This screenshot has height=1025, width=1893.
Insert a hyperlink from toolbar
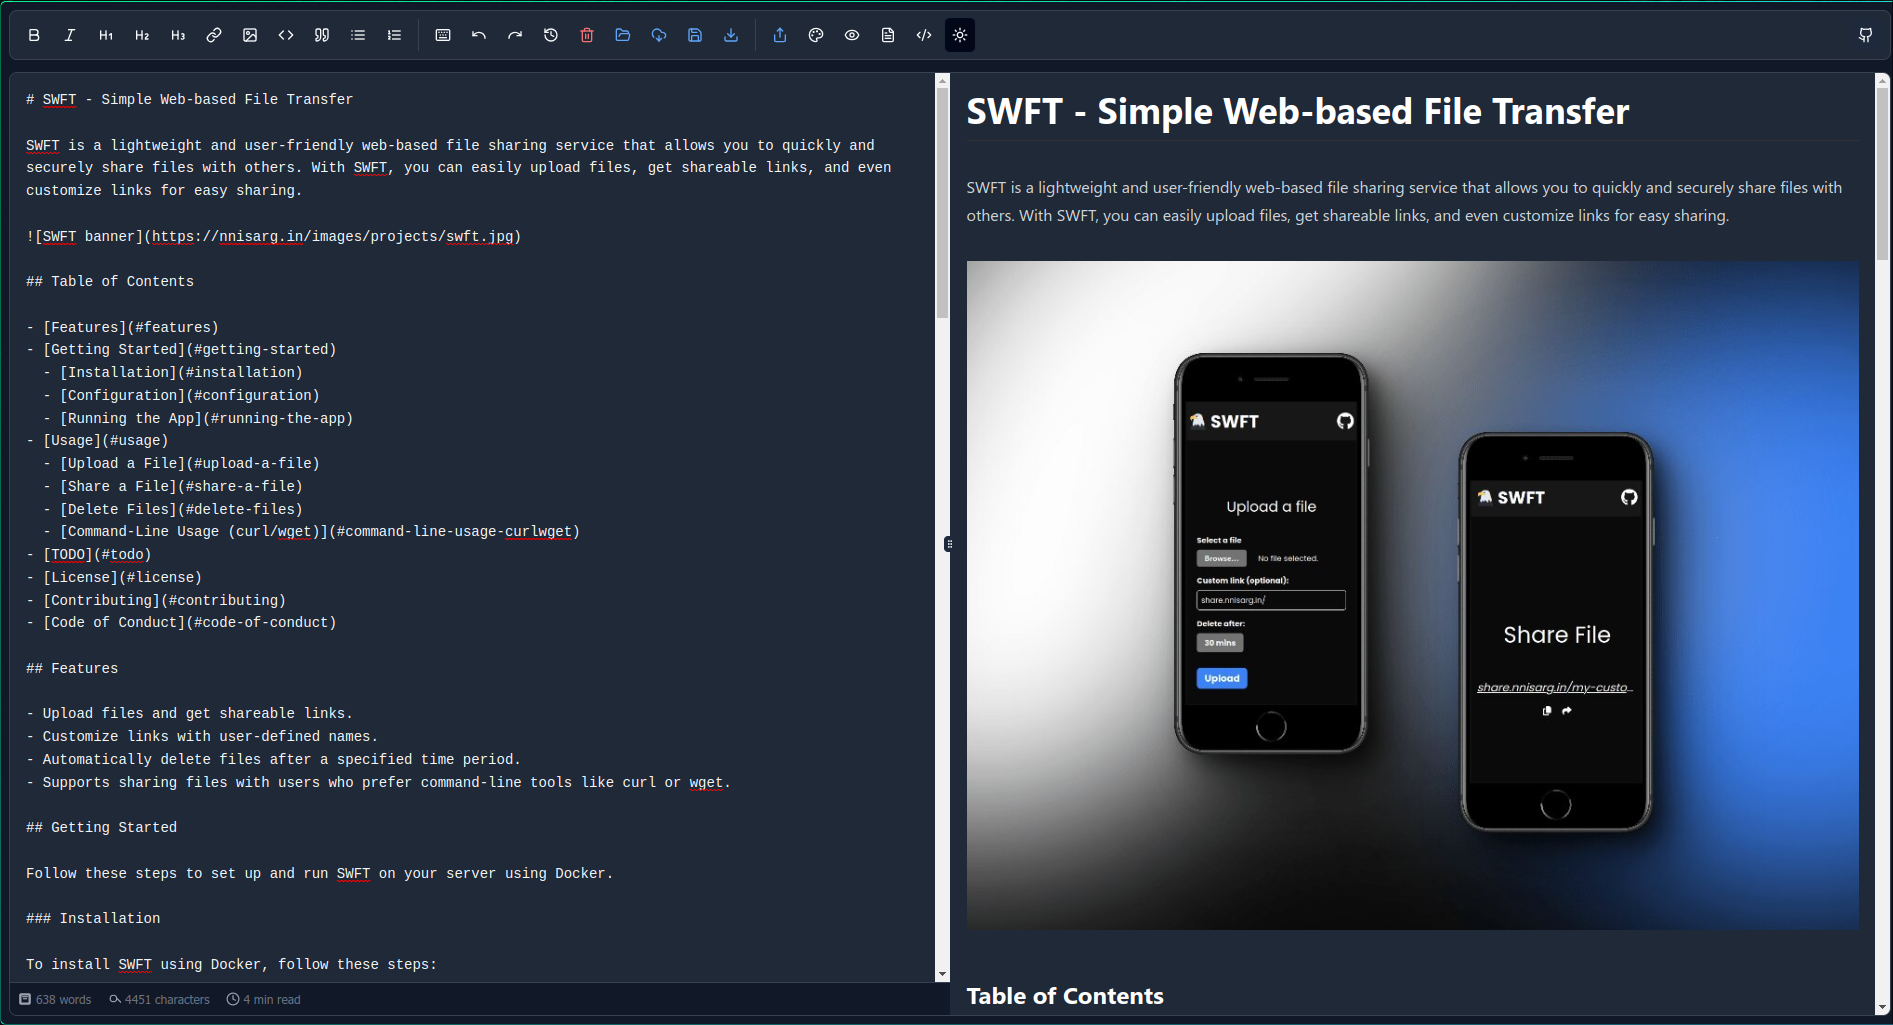[214, 35]
